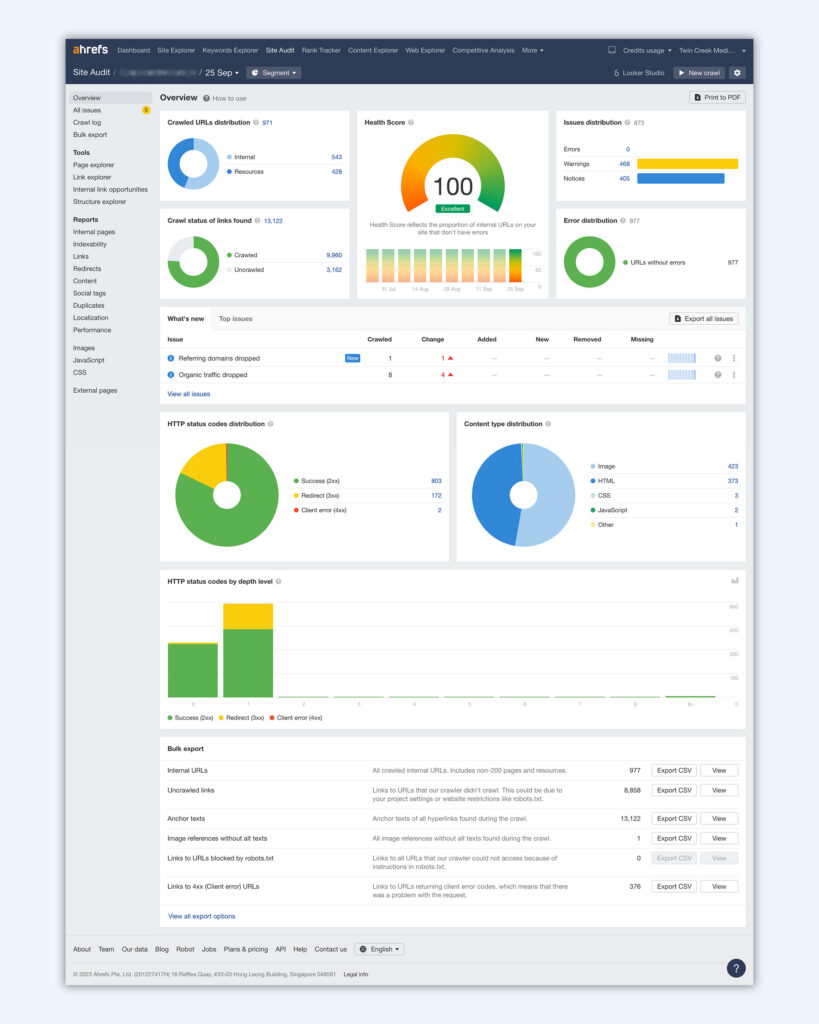Open Looker Studio integration
This screenshot has height=1024, width=819.
639,73
